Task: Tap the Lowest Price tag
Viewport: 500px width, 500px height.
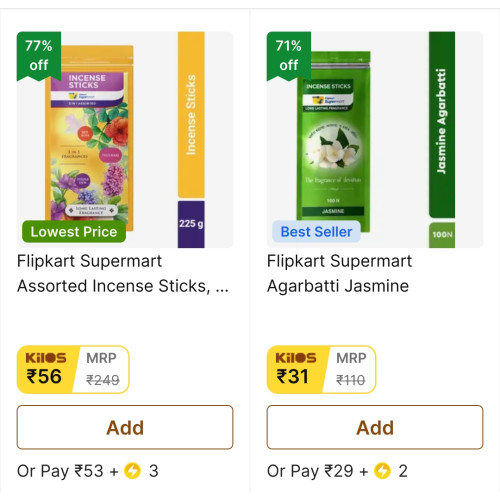Action: coord(74,232)
